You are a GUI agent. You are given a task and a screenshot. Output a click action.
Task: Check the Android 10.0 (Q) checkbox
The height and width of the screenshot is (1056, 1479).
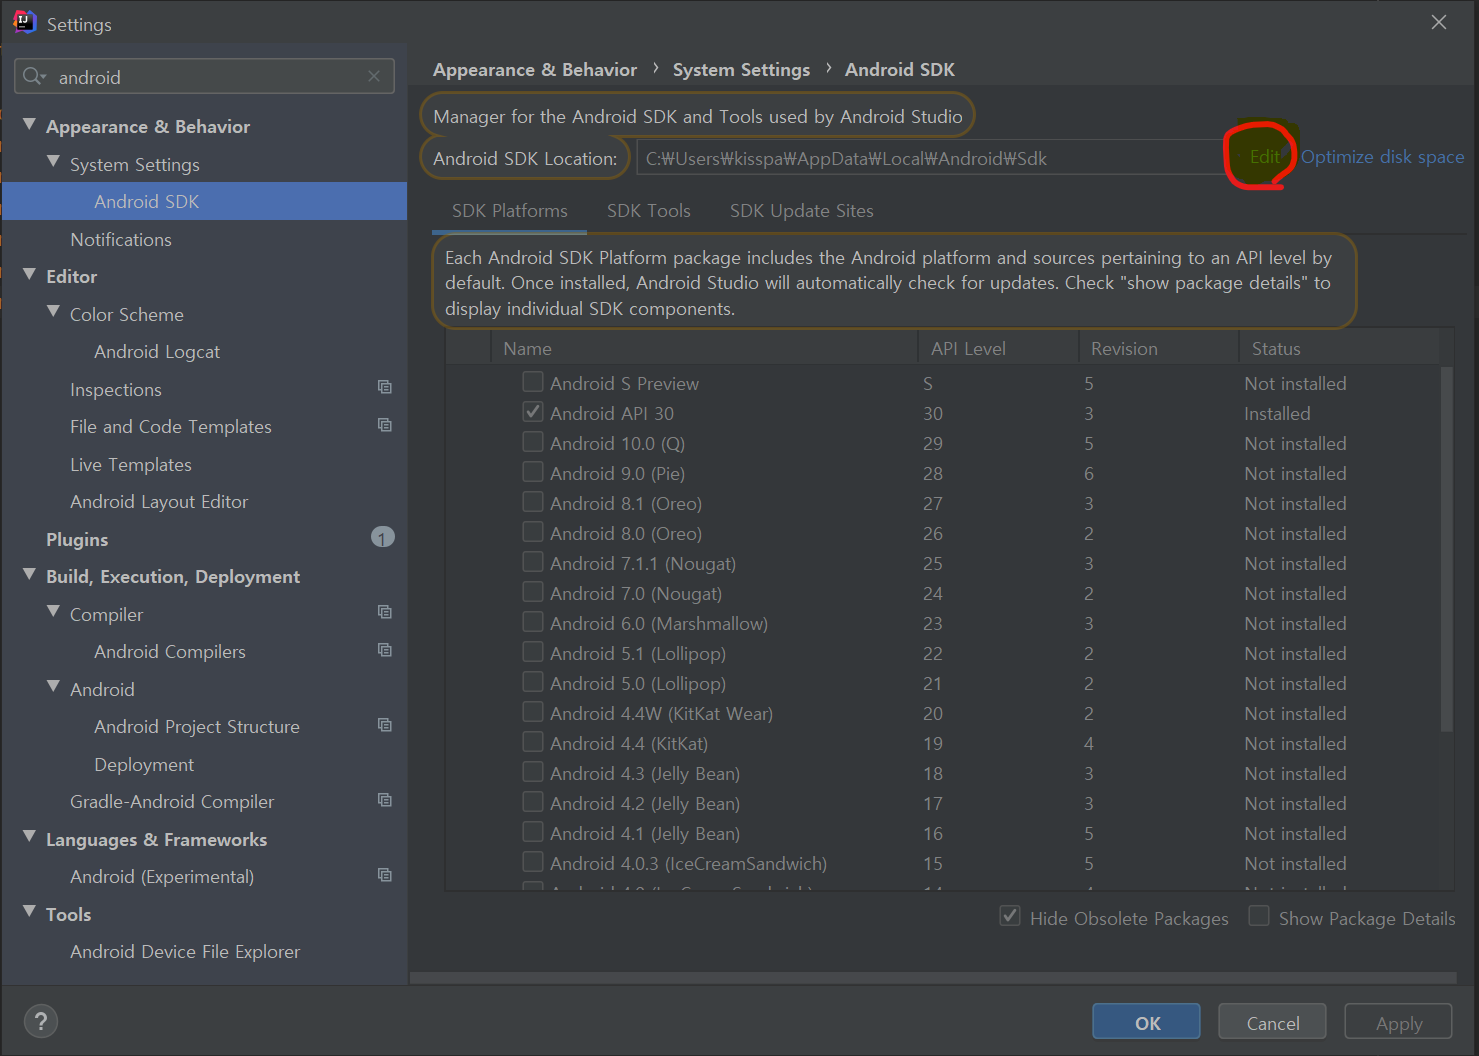[x=533, y=442]
